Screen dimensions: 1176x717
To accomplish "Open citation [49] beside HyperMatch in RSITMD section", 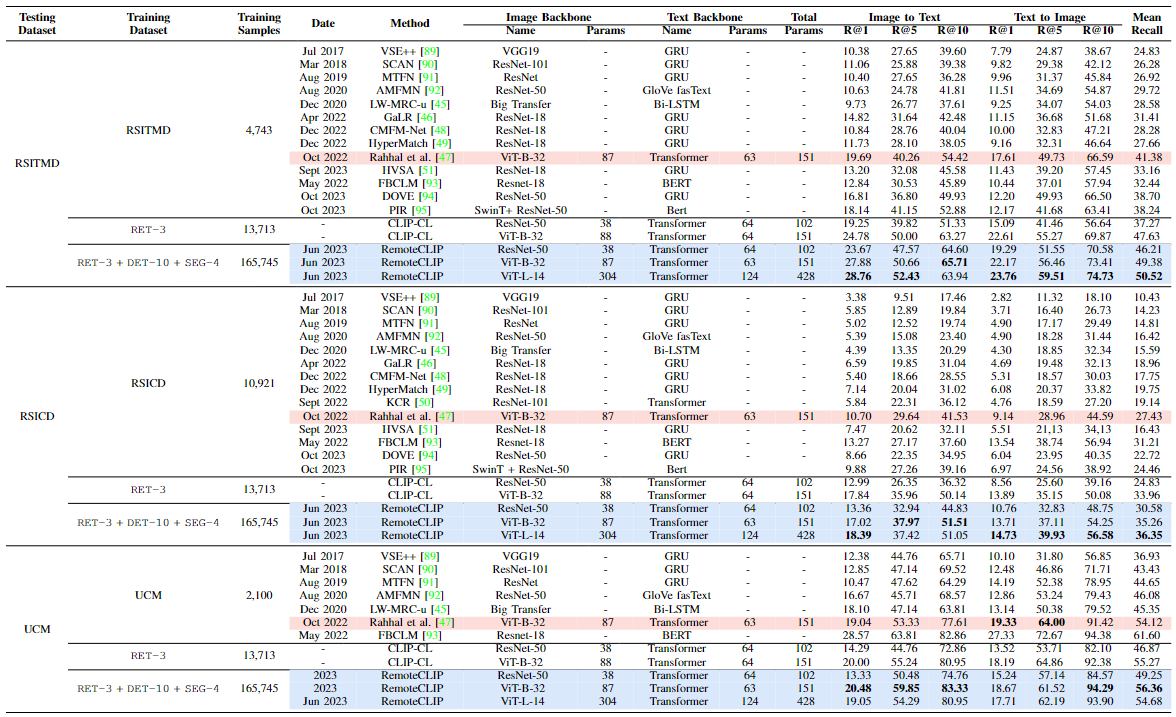I will (442, 144).
